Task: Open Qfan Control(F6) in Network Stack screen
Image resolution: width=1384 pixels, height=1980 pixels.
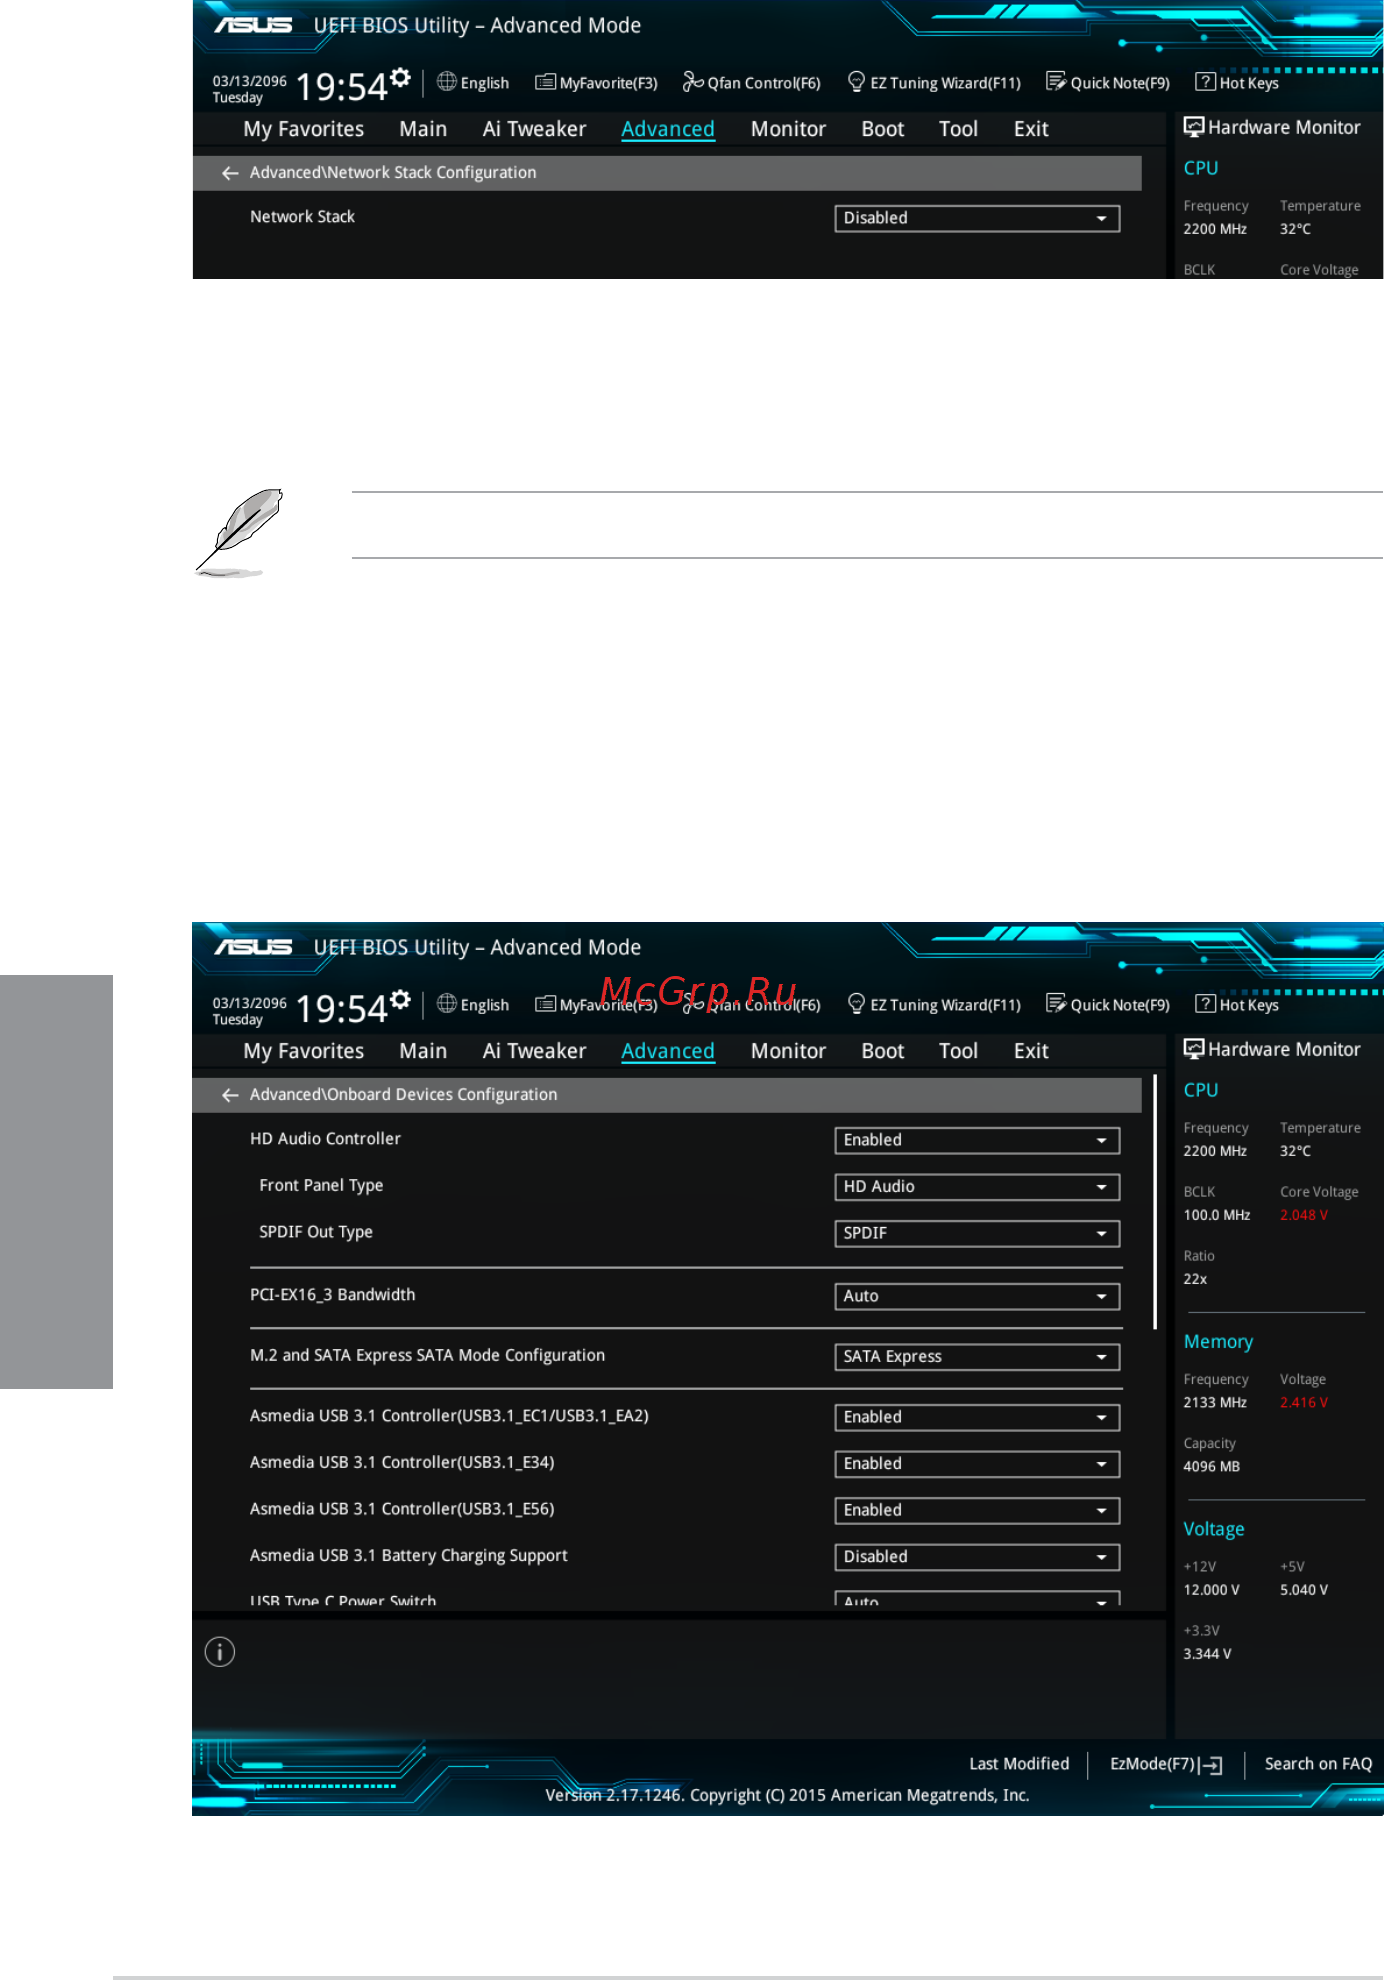Action: [x=751, y=83]
